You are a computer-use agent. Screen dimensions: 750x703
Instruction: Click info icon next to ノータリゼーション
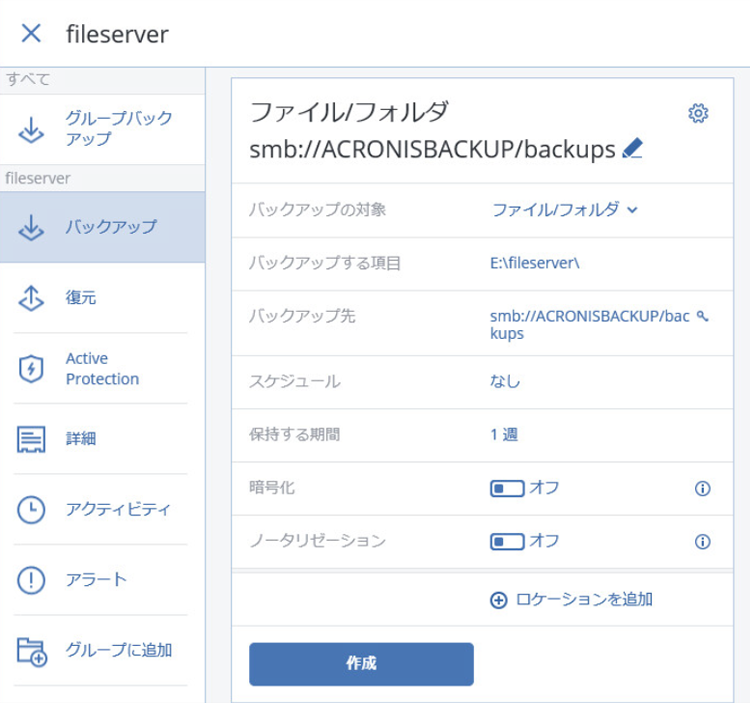(702, 542)
